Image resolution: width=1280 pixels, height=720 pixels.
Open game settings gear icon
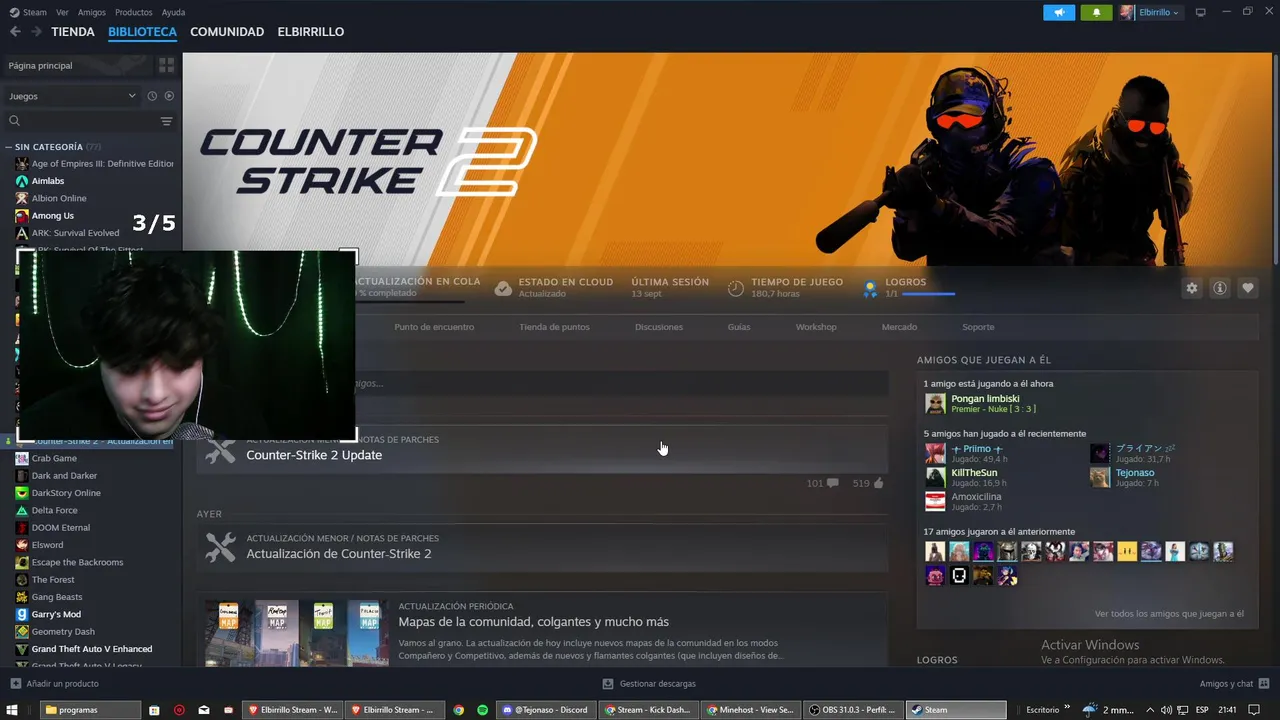tap(1192, 288)
